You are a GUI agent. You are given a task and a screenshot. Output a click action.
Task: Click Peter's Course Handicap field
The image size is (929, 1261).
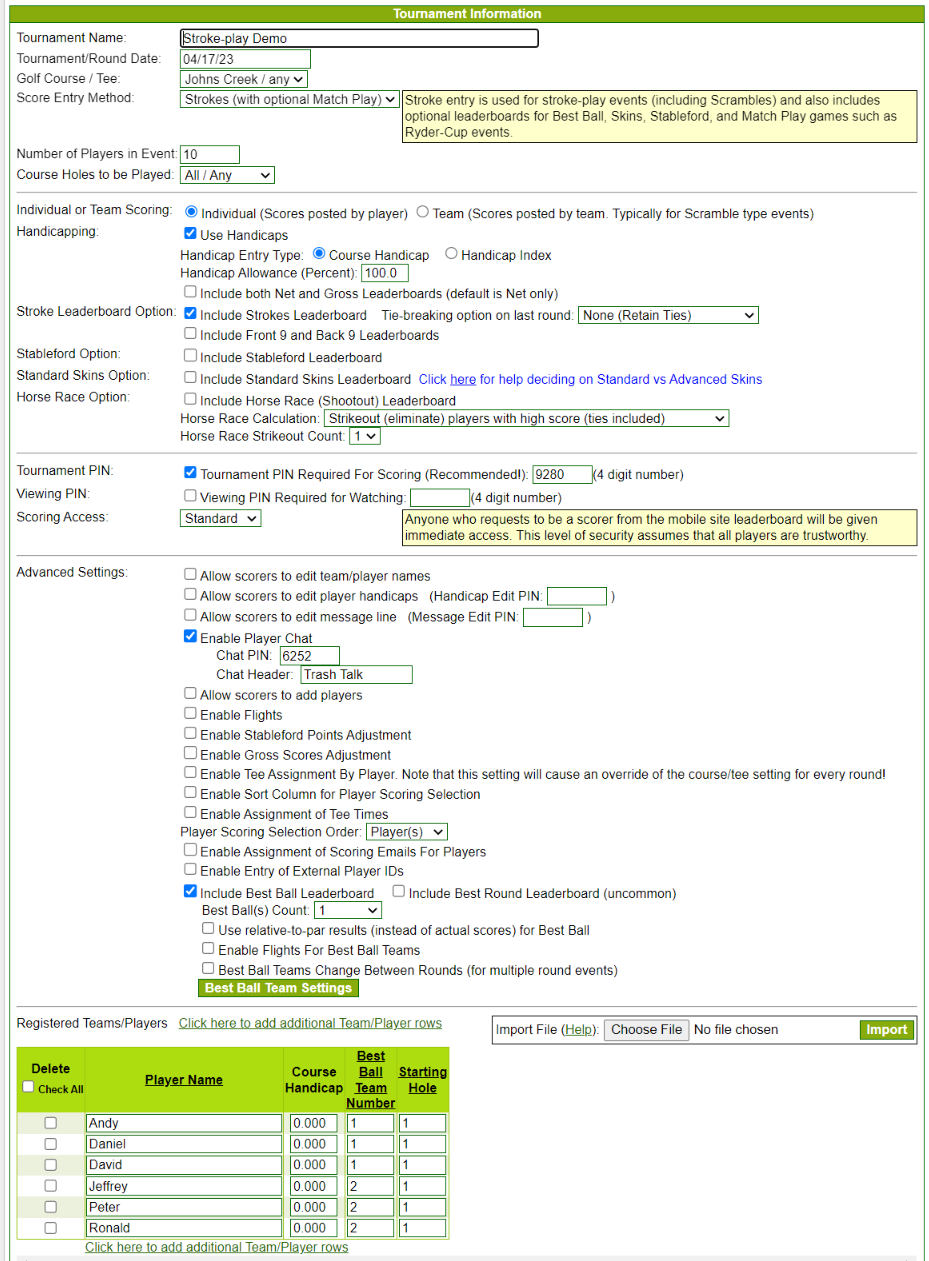(314, 1207)
